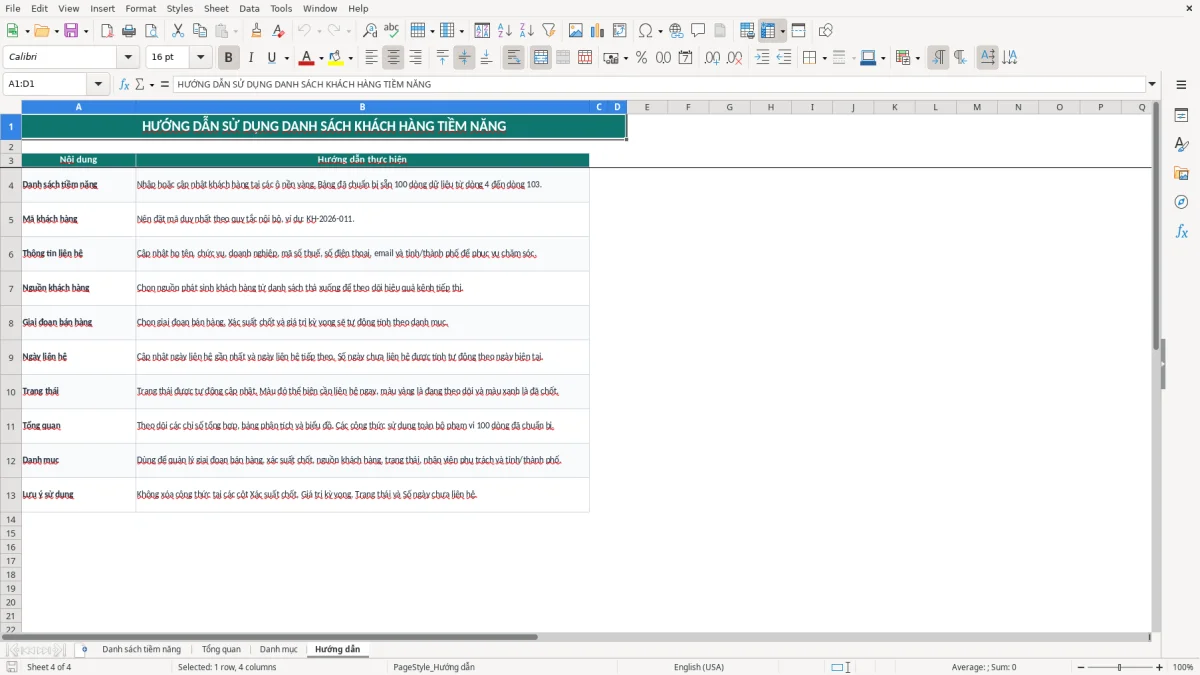The image size is (1200, 675).
Task: Click zoom out minus button
Action: pyautogui.click(x=1081, y=667)
